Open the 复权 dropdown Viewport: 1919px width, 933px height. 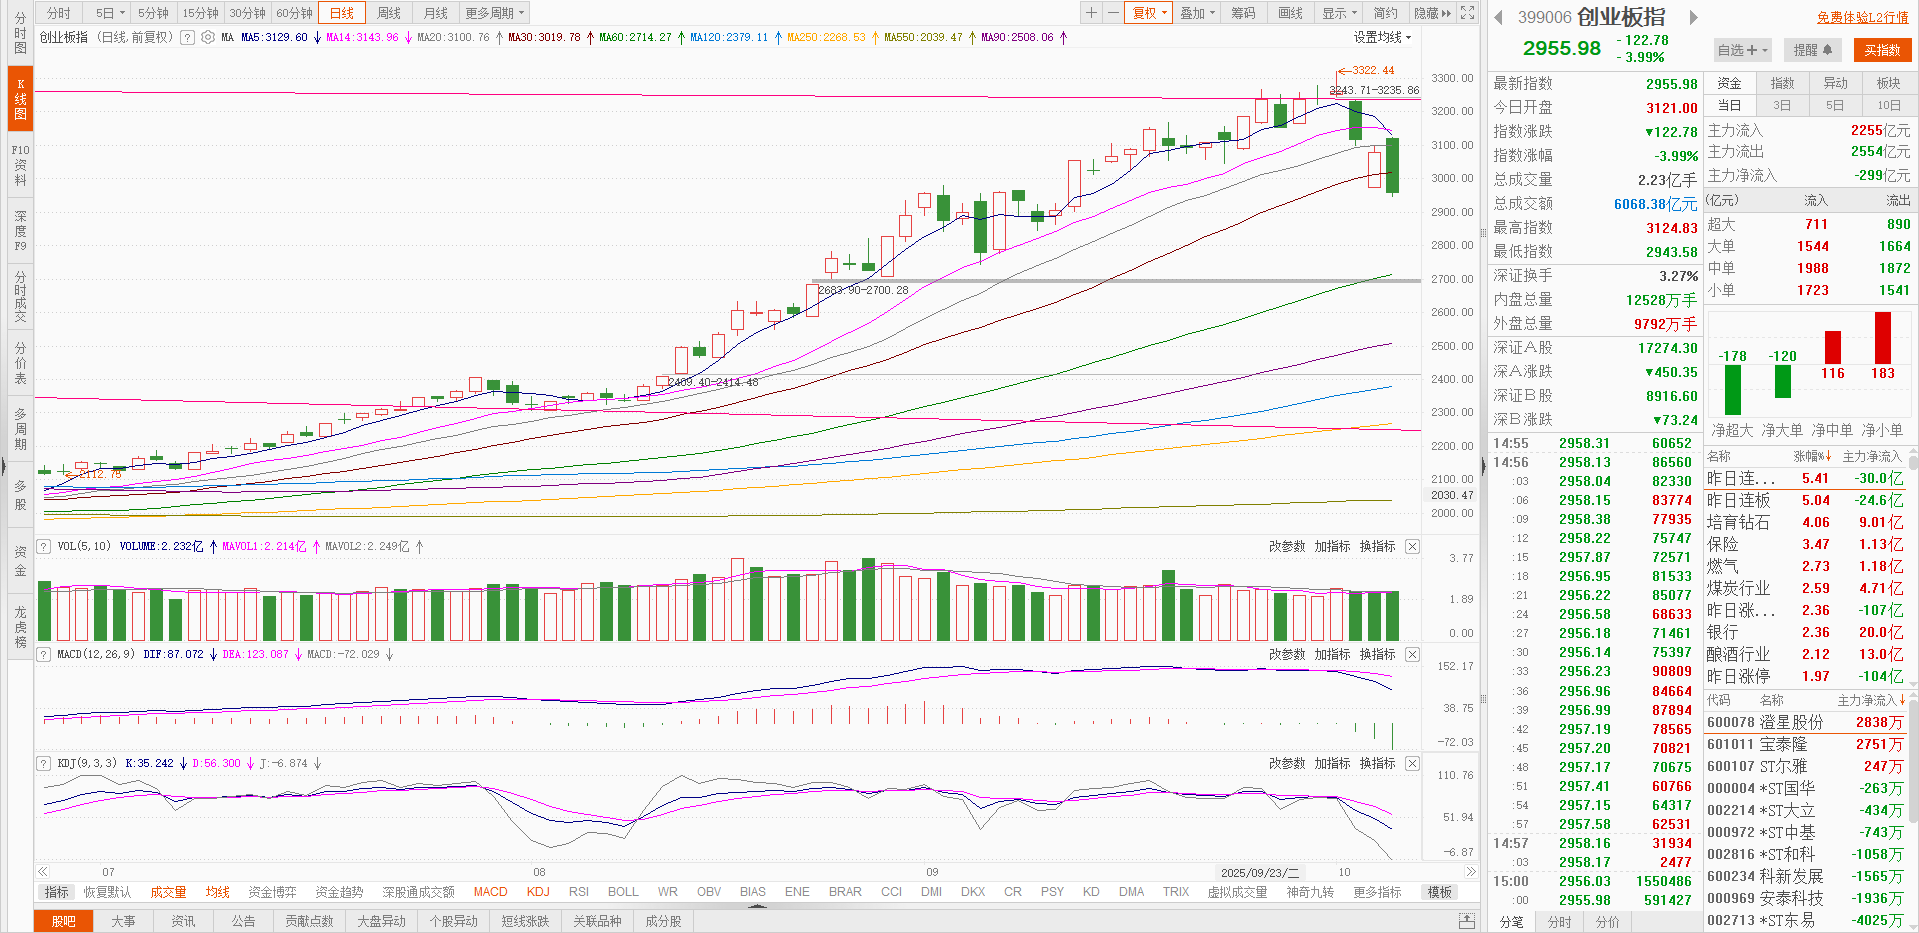tap(1149, 13)
